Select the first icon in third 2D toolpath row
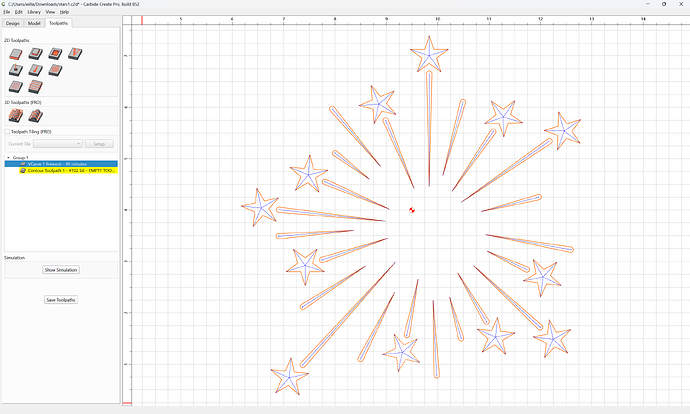The height and width of the screenshot is (414, 690). click(16, 87)
